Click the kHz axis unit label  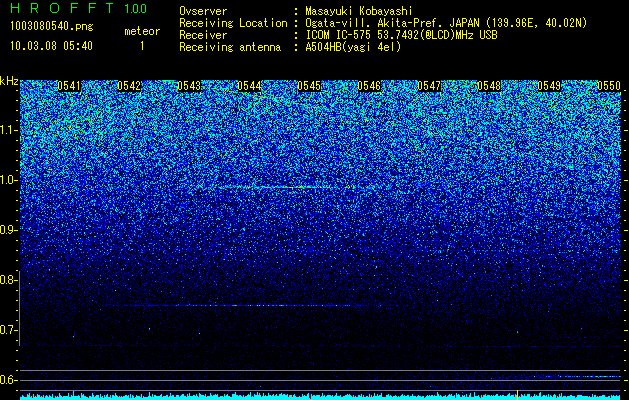point(9,81)
